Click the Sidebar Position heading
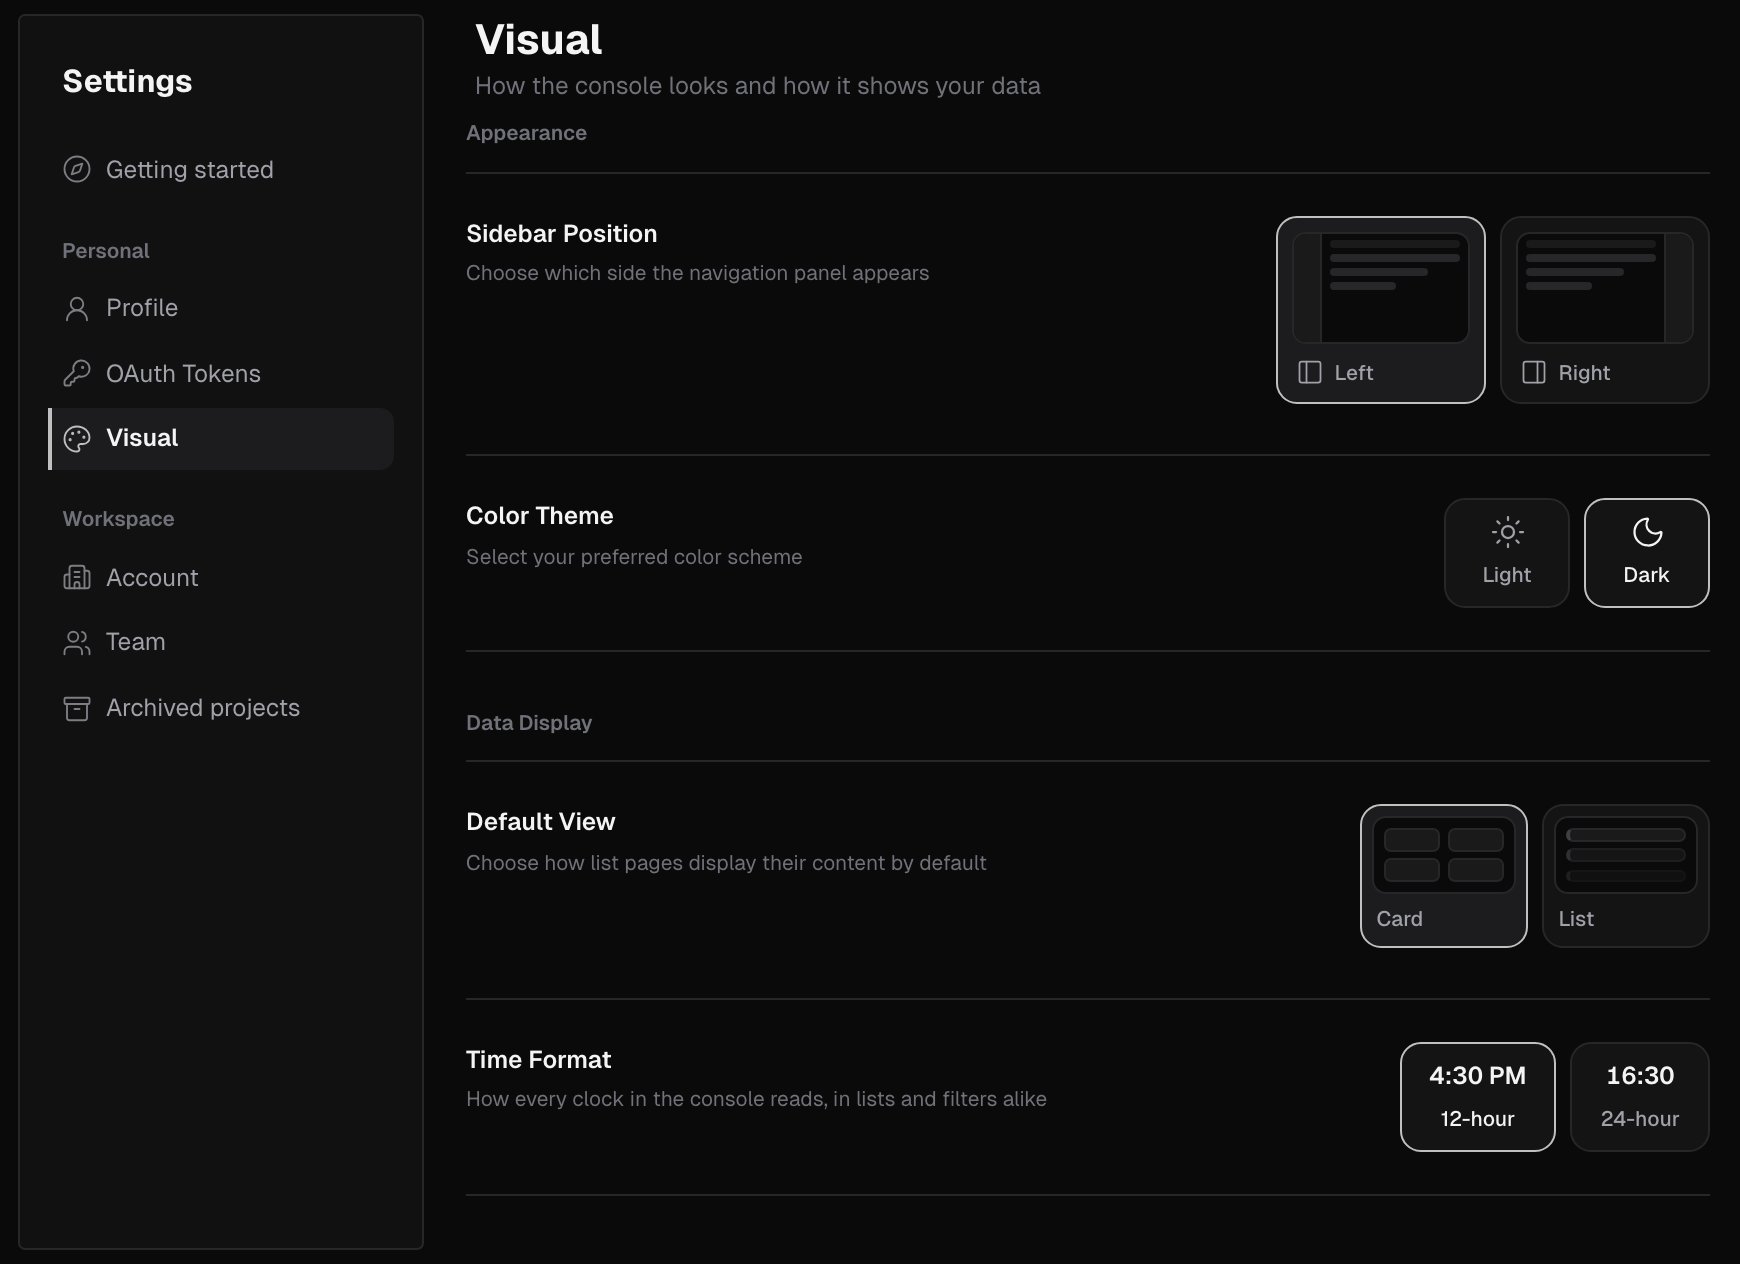 tap(562, 234)
